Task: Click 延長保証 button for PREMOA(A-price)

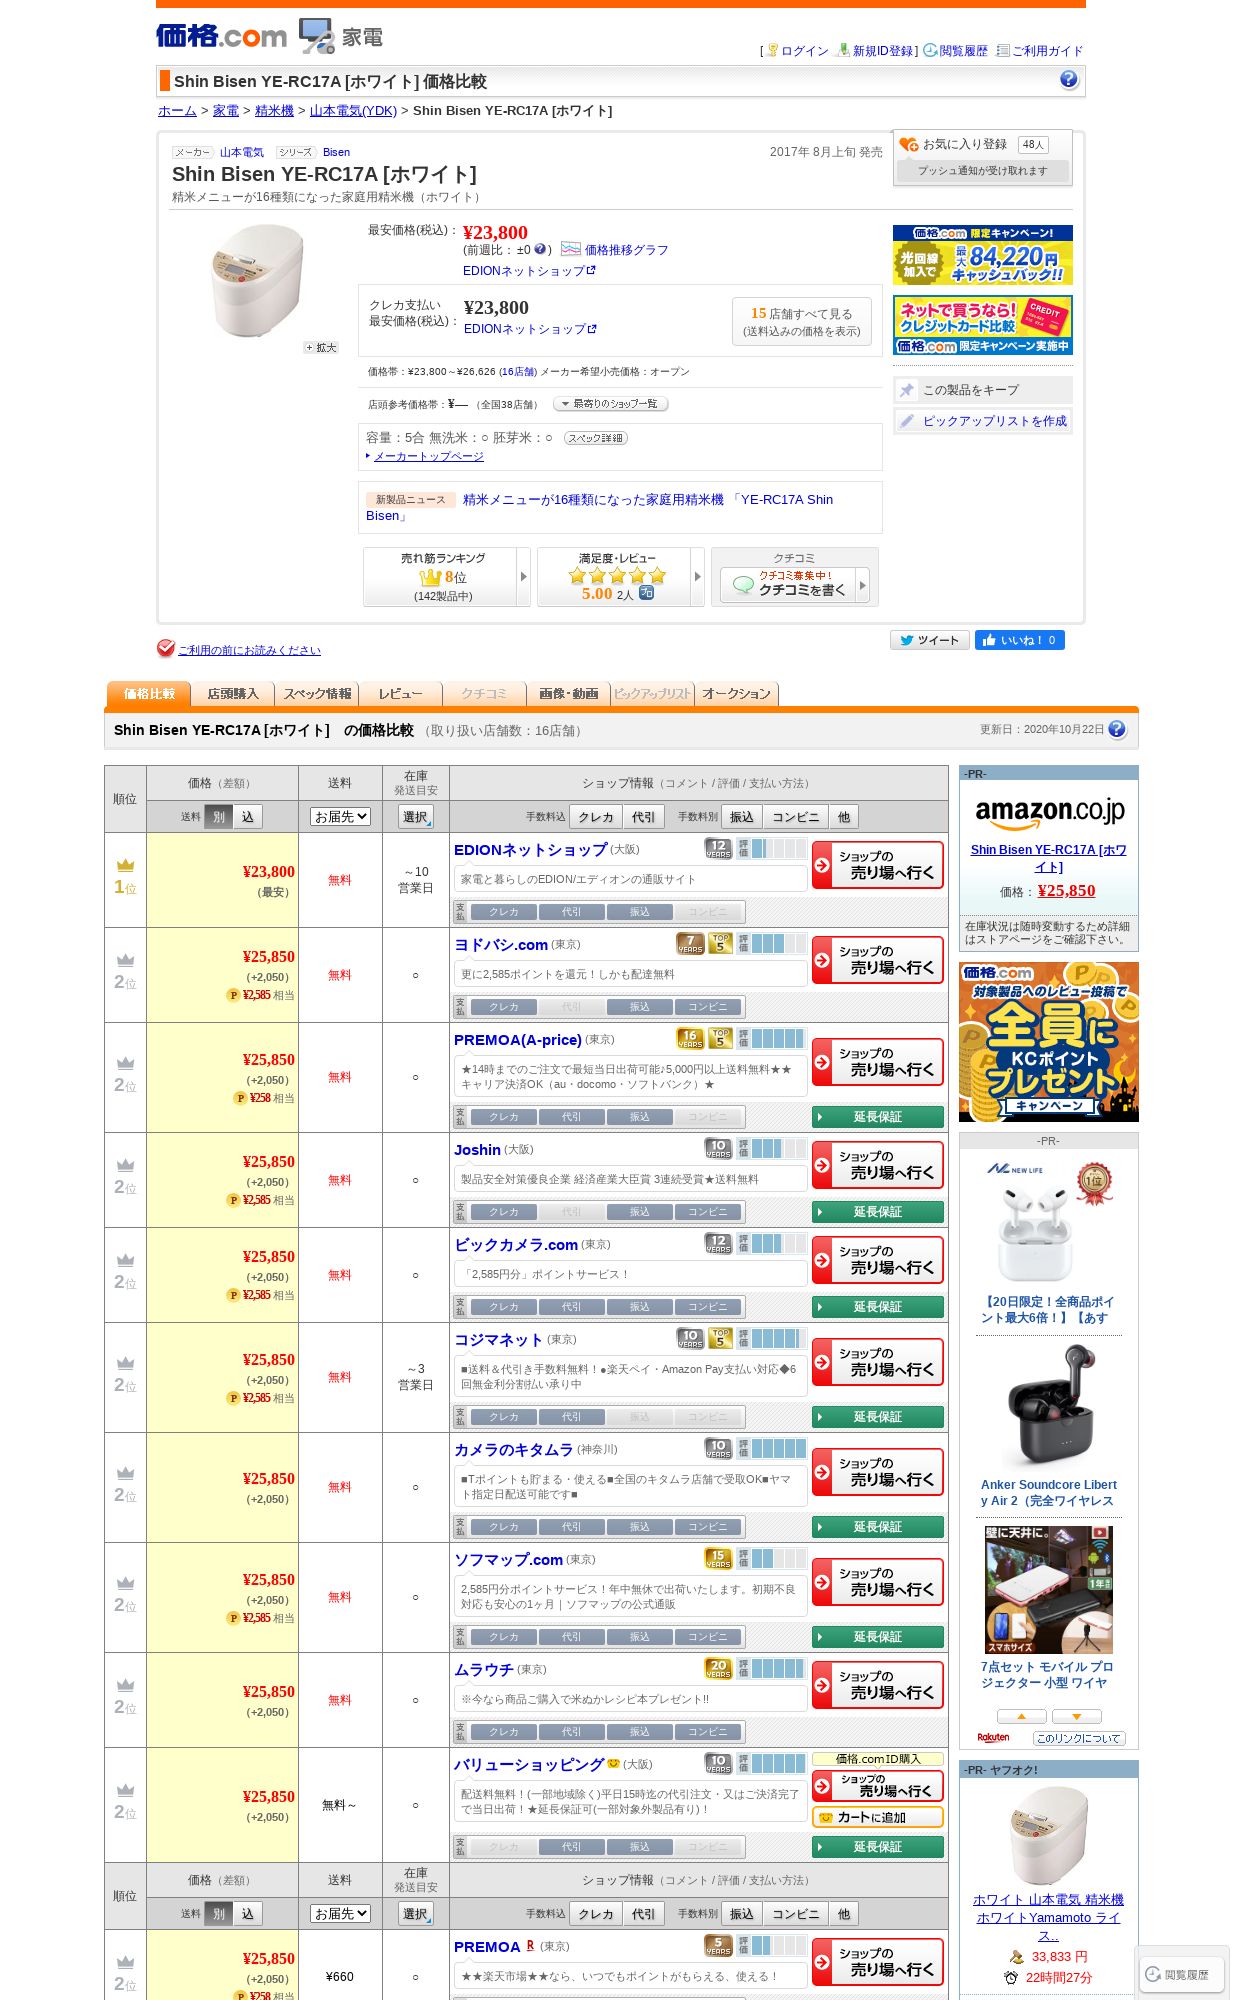Action: point(878,1117)
